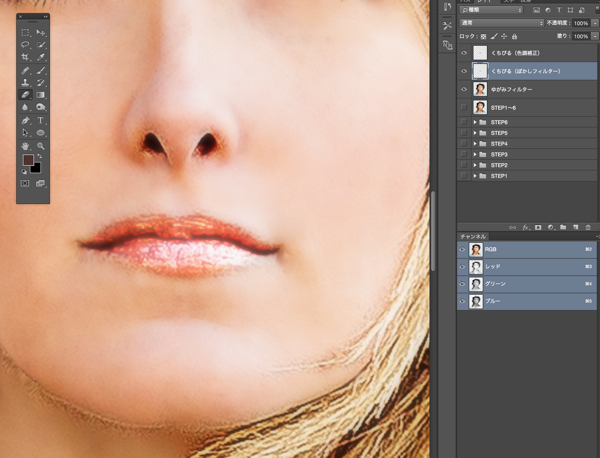The width and height of the screenshot is (600, 458).
Task: Filter layers by adjustment layers
Action: coord(548,10)
